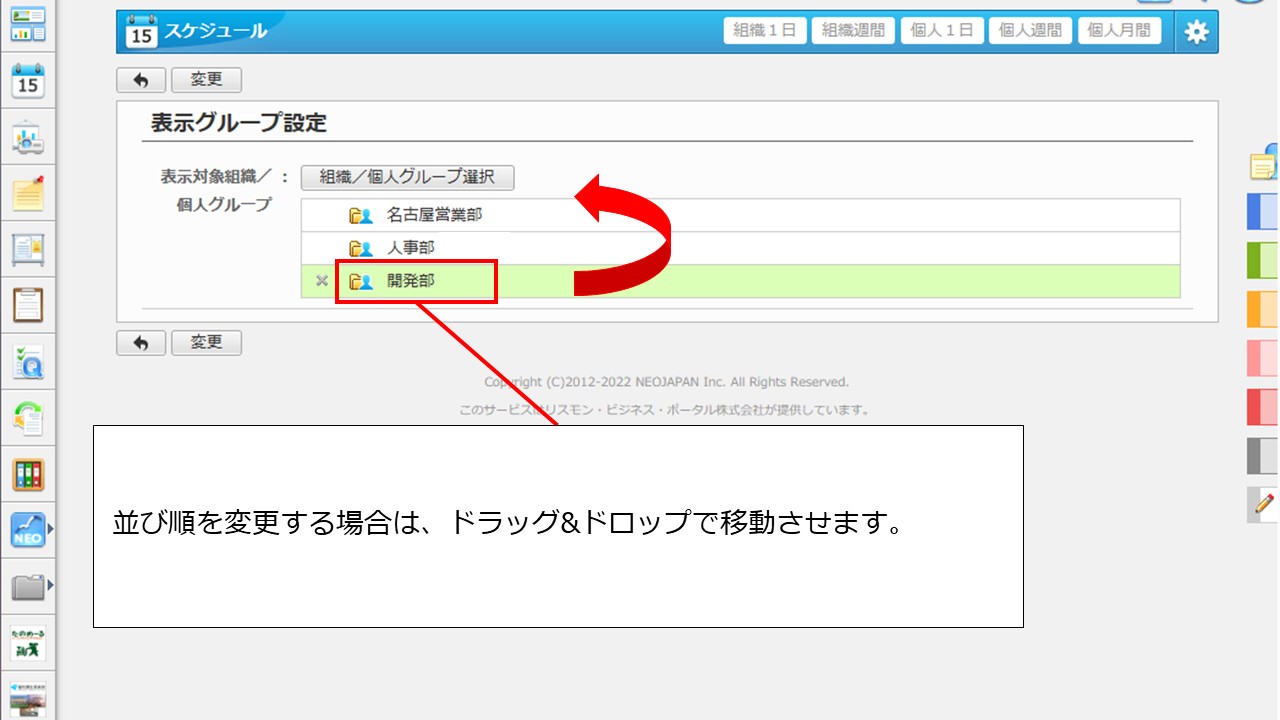Open schedule settings gear icon
The height and width of the screenshot is (720, 1280).
point(1196,32)
